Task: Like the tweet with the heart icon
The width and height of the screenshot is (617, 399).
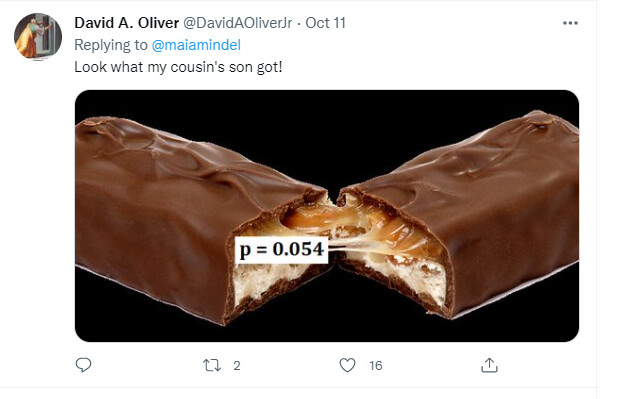Action: pos(347,365)
